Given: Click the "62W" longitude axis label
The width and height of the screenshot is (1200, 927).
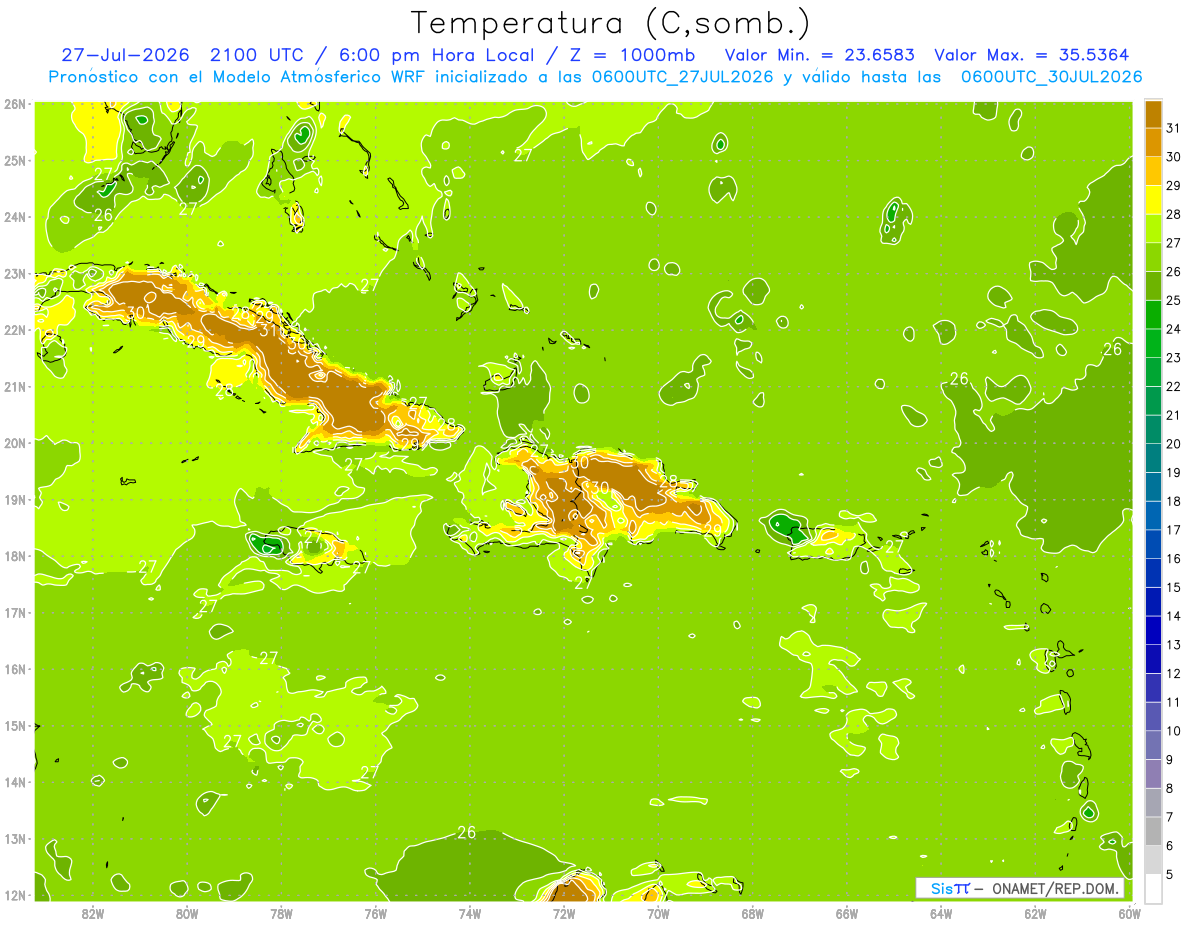Looking at the screenshot, I should pos(1035,912).
